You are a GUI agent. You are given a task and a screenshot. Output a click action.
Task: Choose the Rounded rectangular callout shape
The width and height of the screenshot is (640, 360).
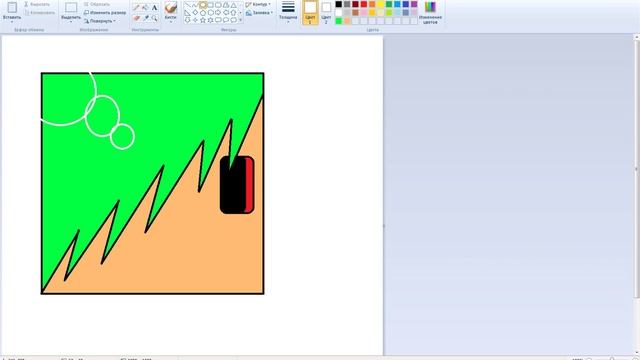(x=218, y=20)
